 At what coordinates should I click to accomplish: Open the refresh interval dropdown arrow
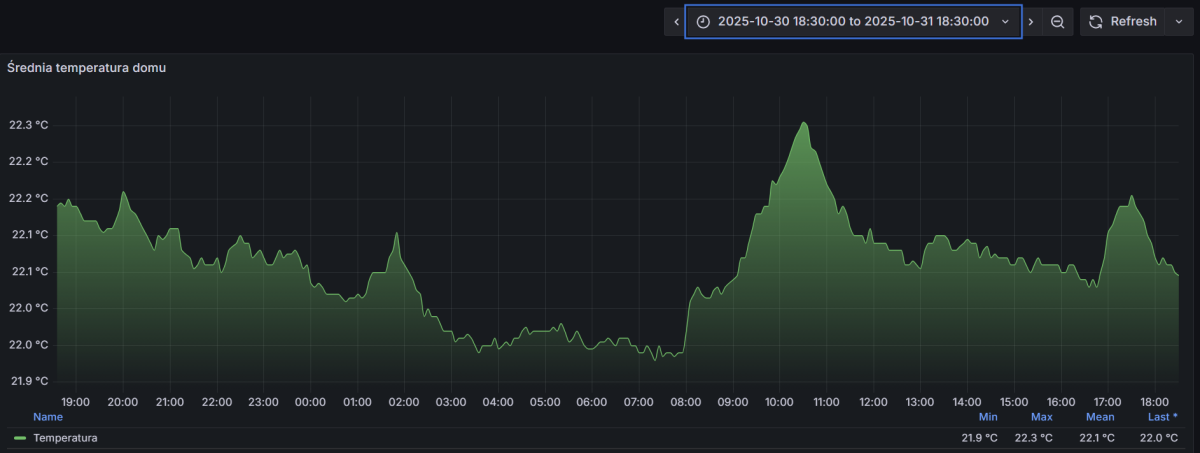coord(1177,21)
